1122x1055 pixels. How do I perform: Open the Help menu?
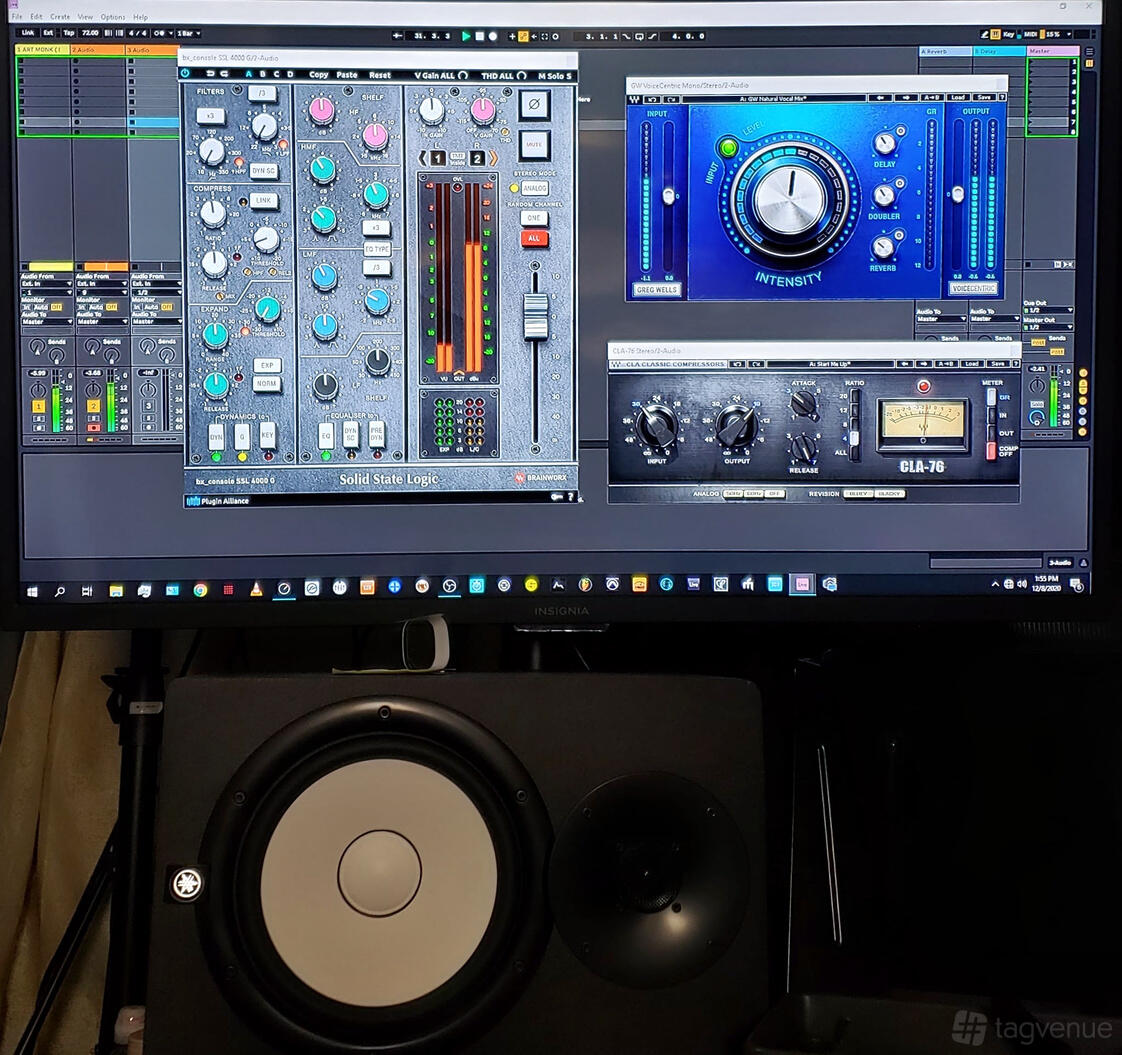coord(140,16)
